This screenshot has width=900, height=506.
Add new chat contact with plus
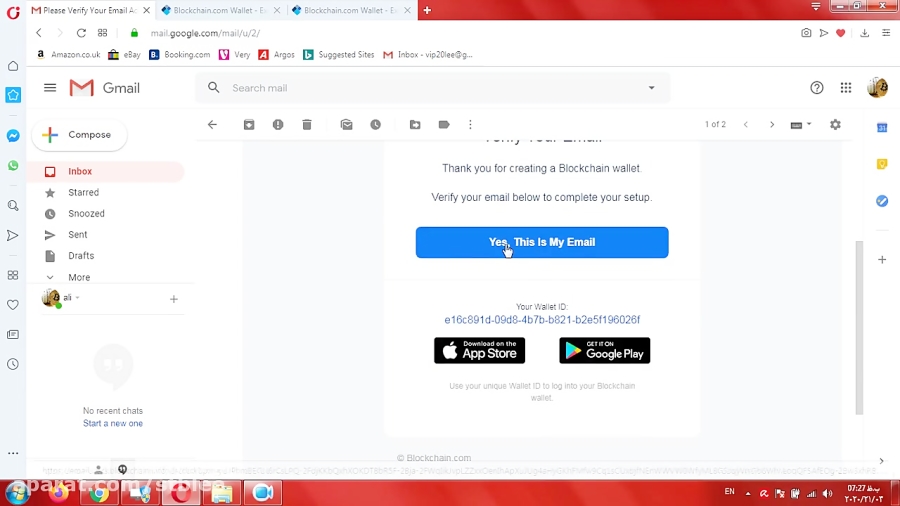click(x=173, y=299)
